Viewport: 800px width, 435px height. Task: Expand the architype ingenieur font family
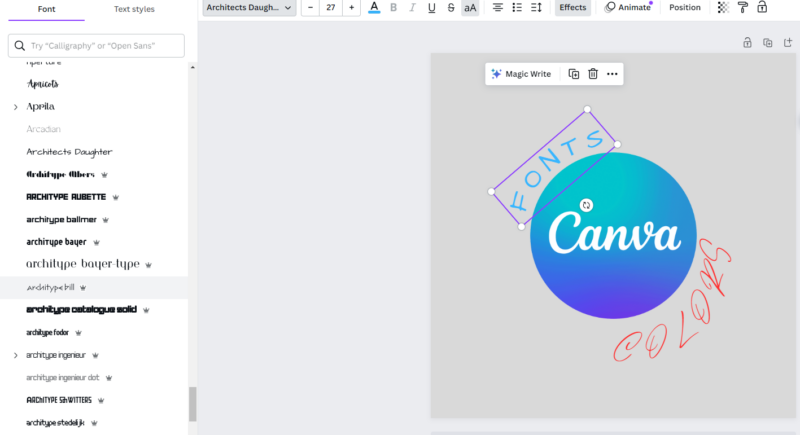tap(15, 355)
